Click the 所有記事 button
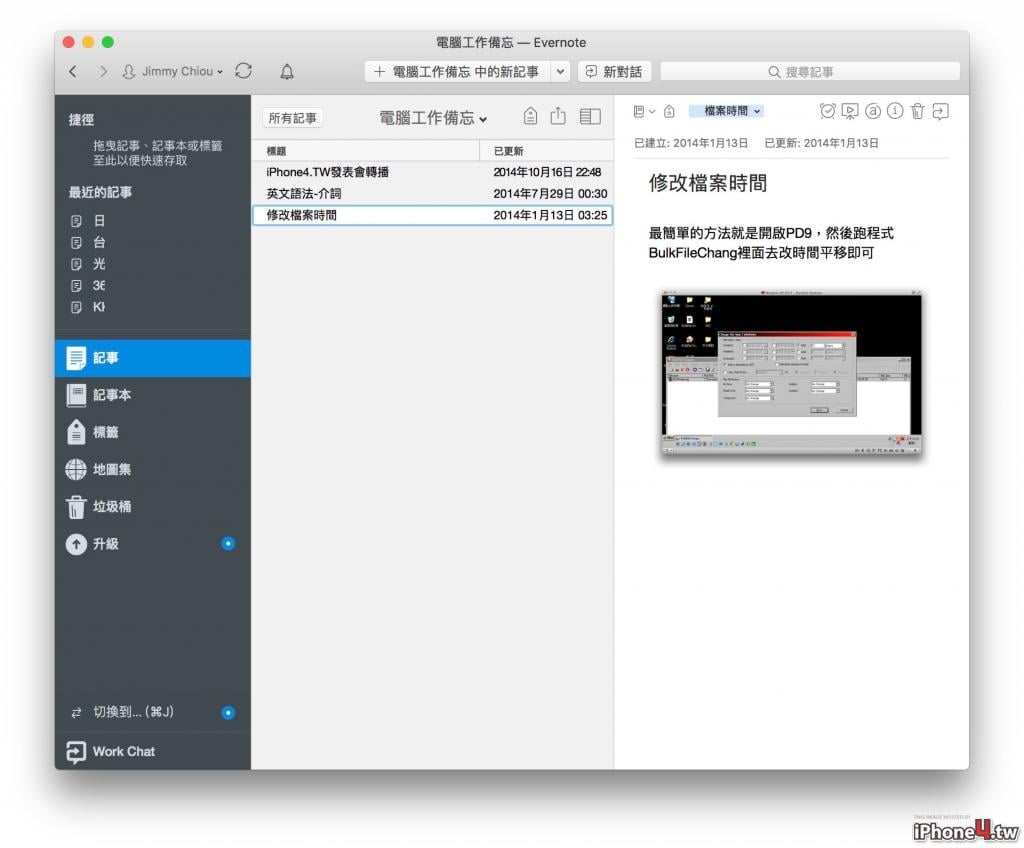The width and height of the screenshot is (1024, 848). (x=293, y=118)
